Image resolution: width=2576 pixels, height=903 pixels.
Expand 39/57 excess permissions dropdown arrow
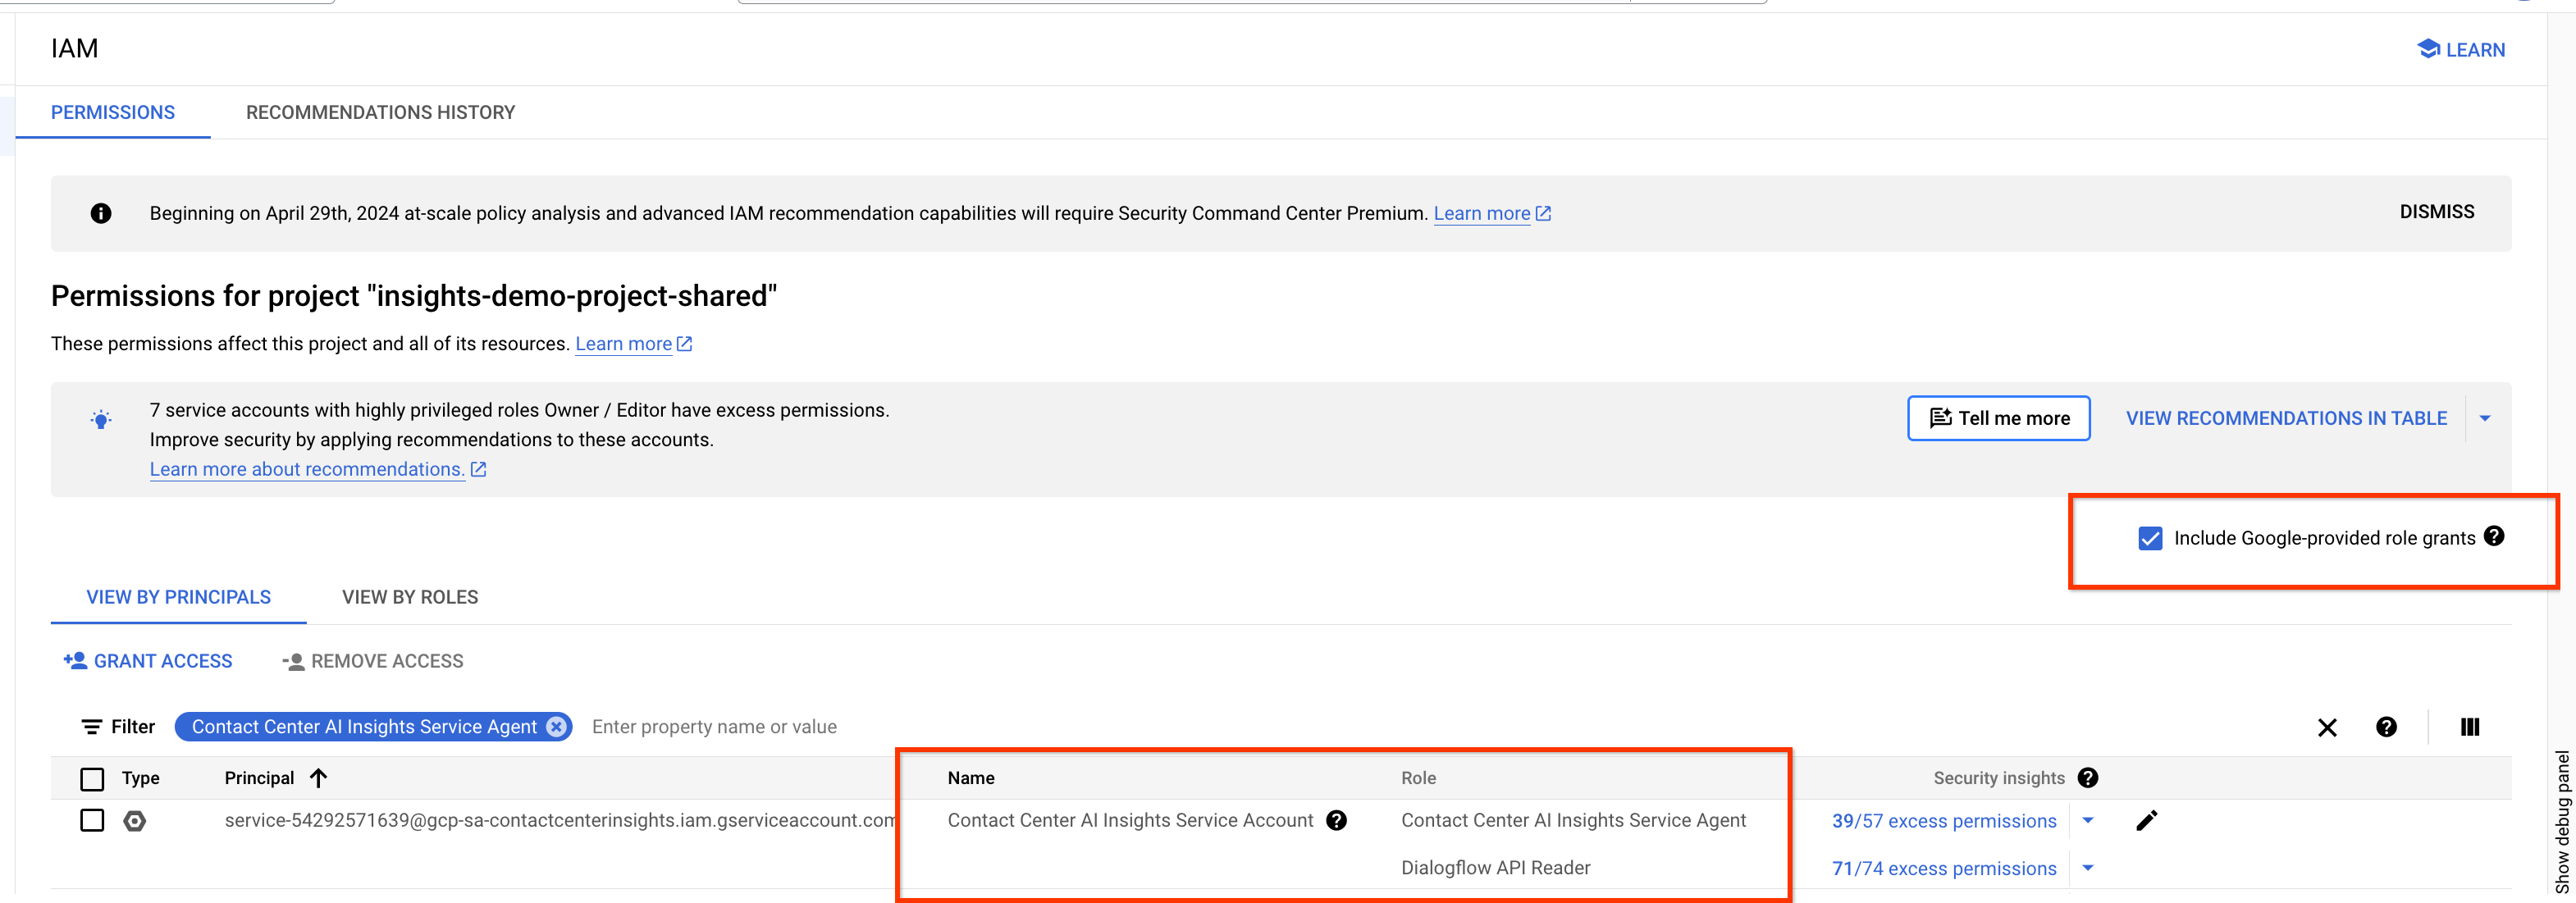coord(2088,820)
